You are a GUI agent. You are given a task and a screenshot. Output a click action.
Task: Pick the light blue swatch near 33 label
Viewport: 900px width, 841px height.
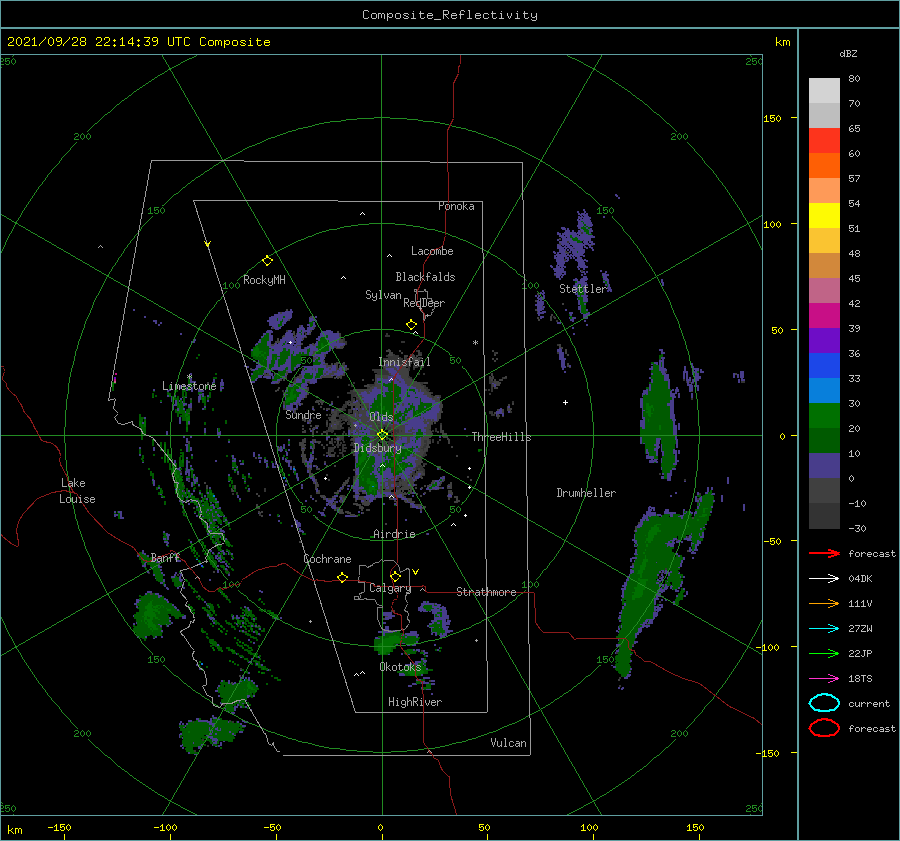coord(824,390)
